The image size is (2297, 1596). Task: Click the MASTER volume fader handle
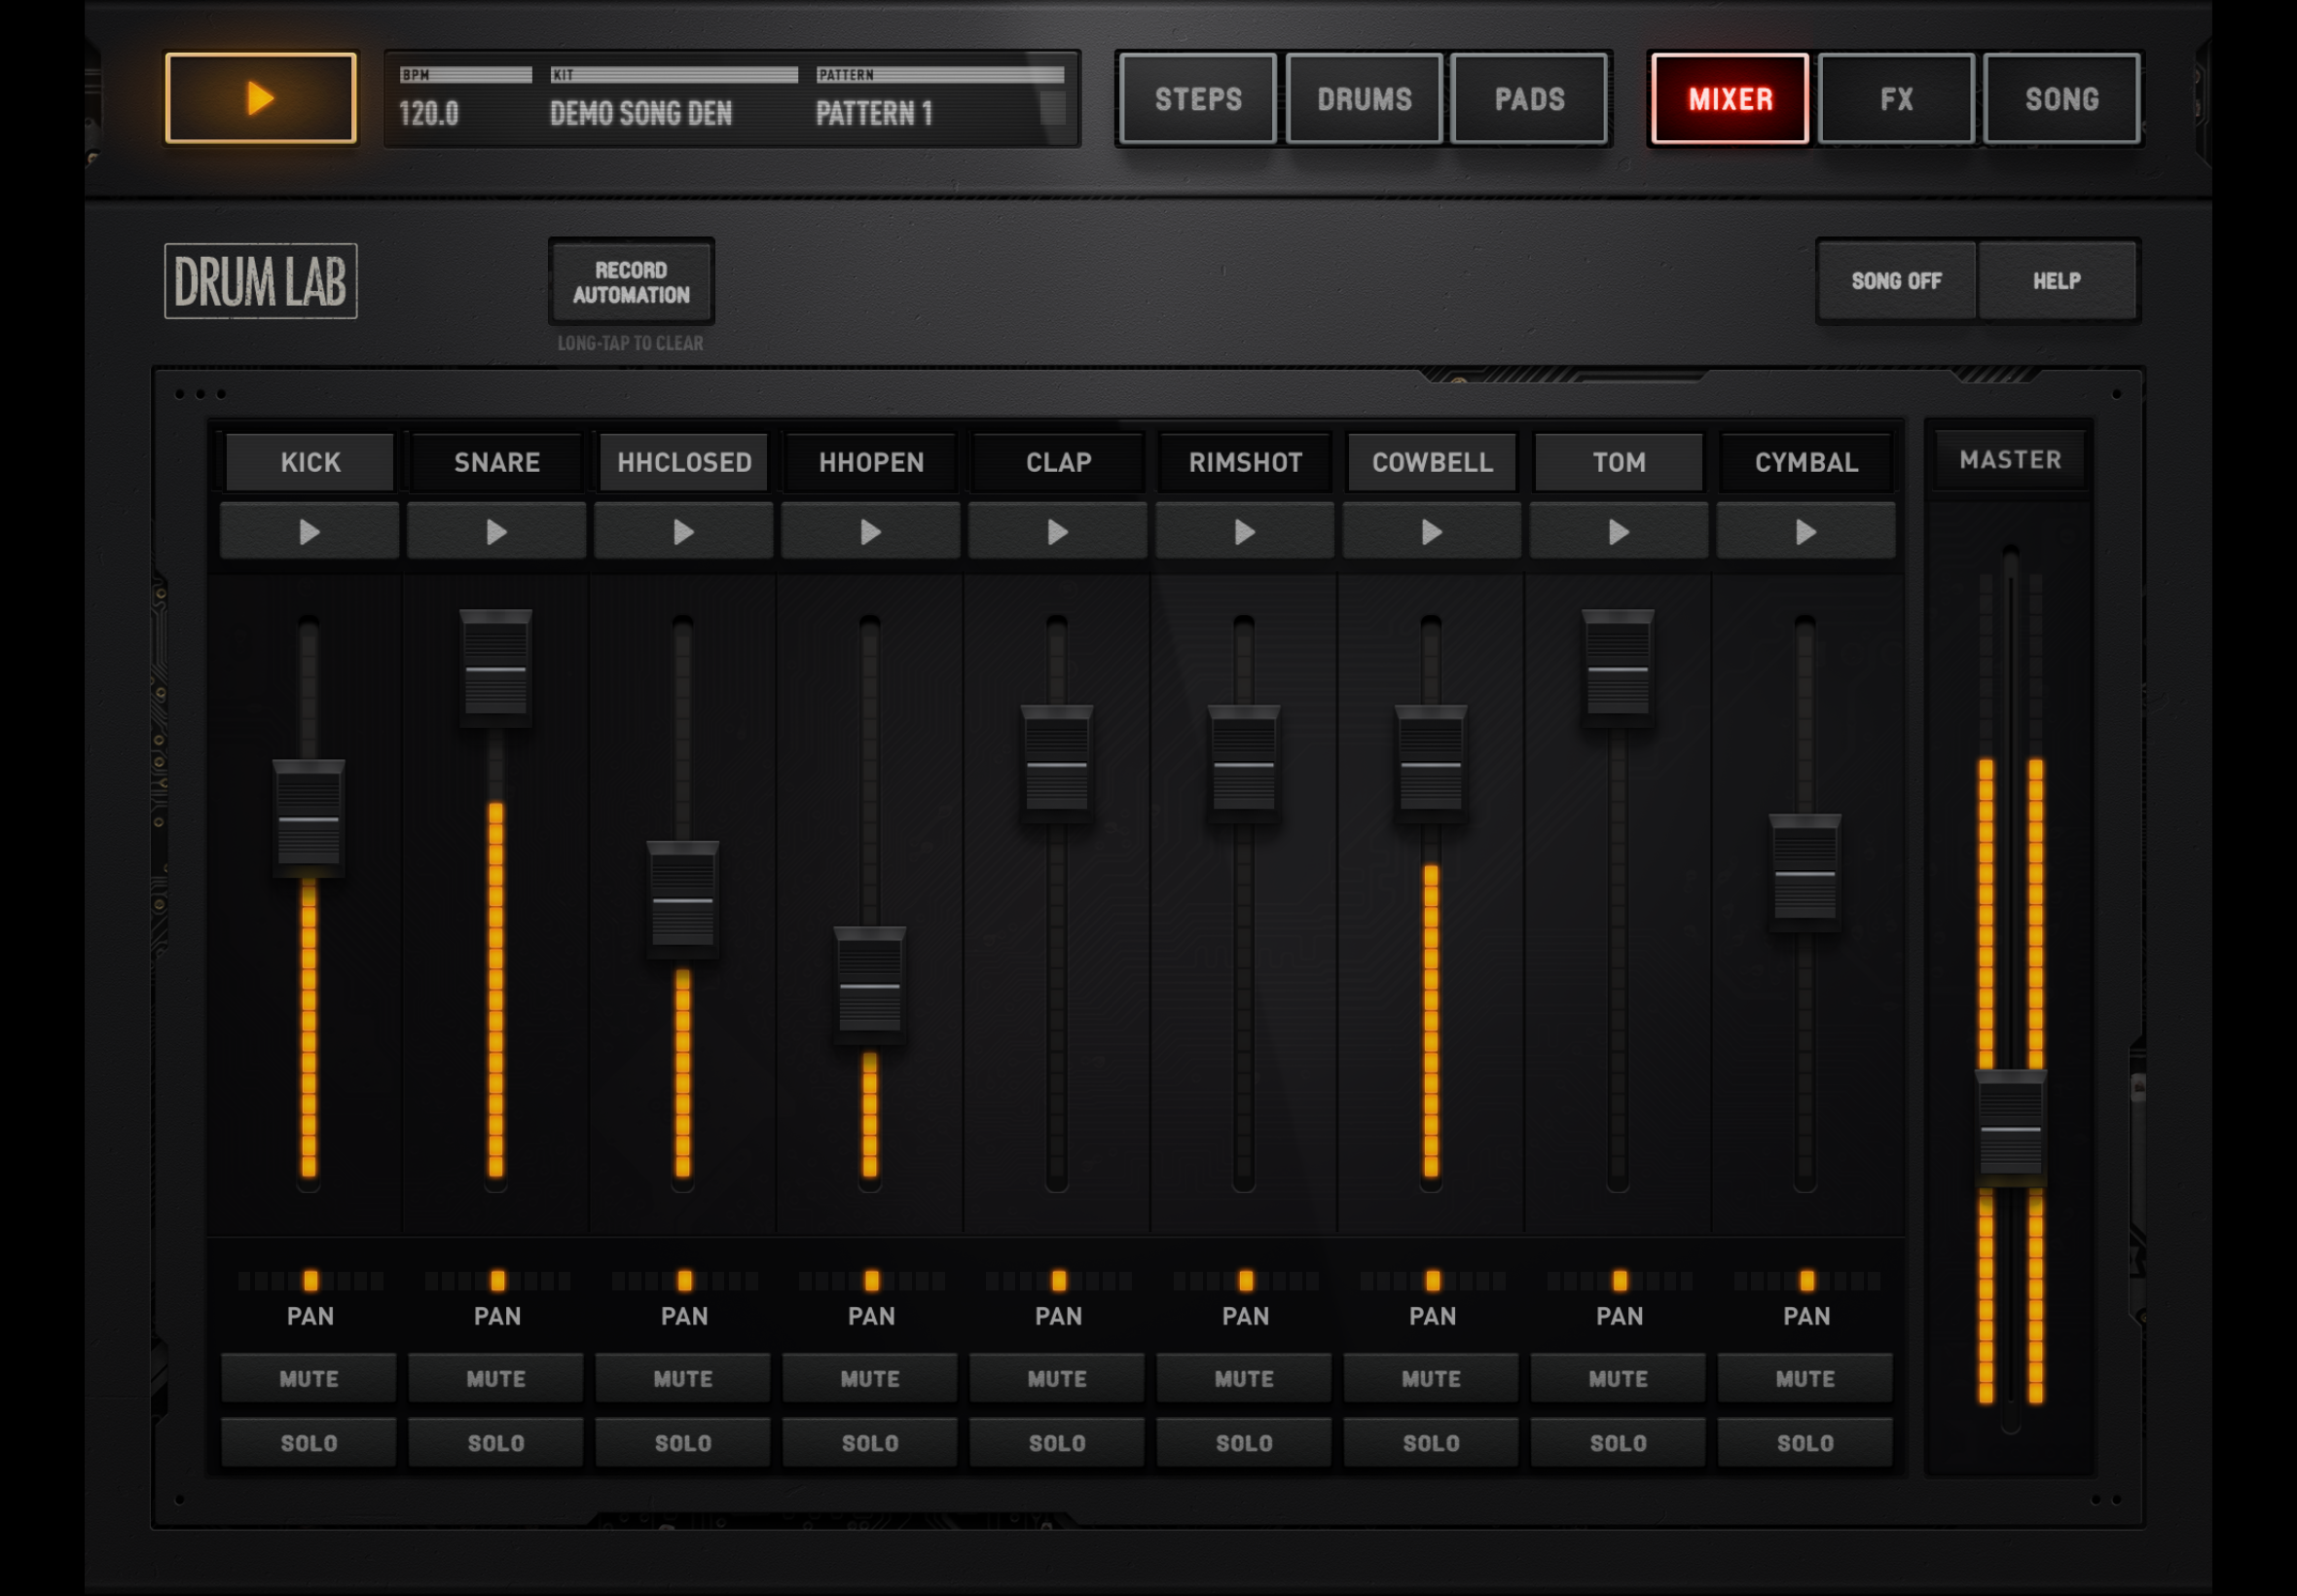(2011, 1129)
